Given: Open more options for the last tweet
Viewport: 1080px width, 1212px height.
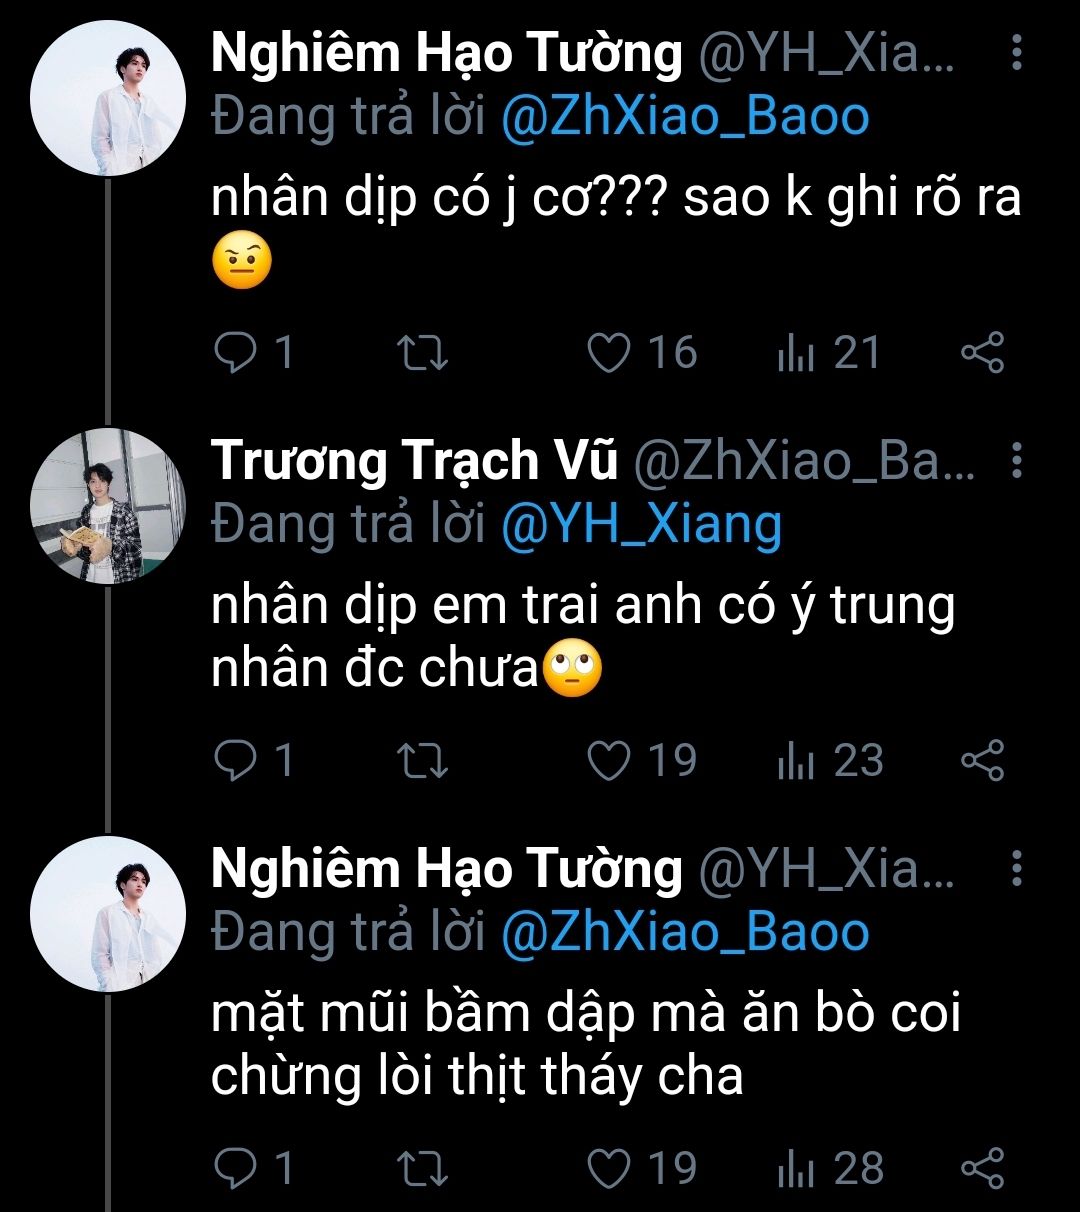Looking at the screenshot, I should tap(1016, 868).
